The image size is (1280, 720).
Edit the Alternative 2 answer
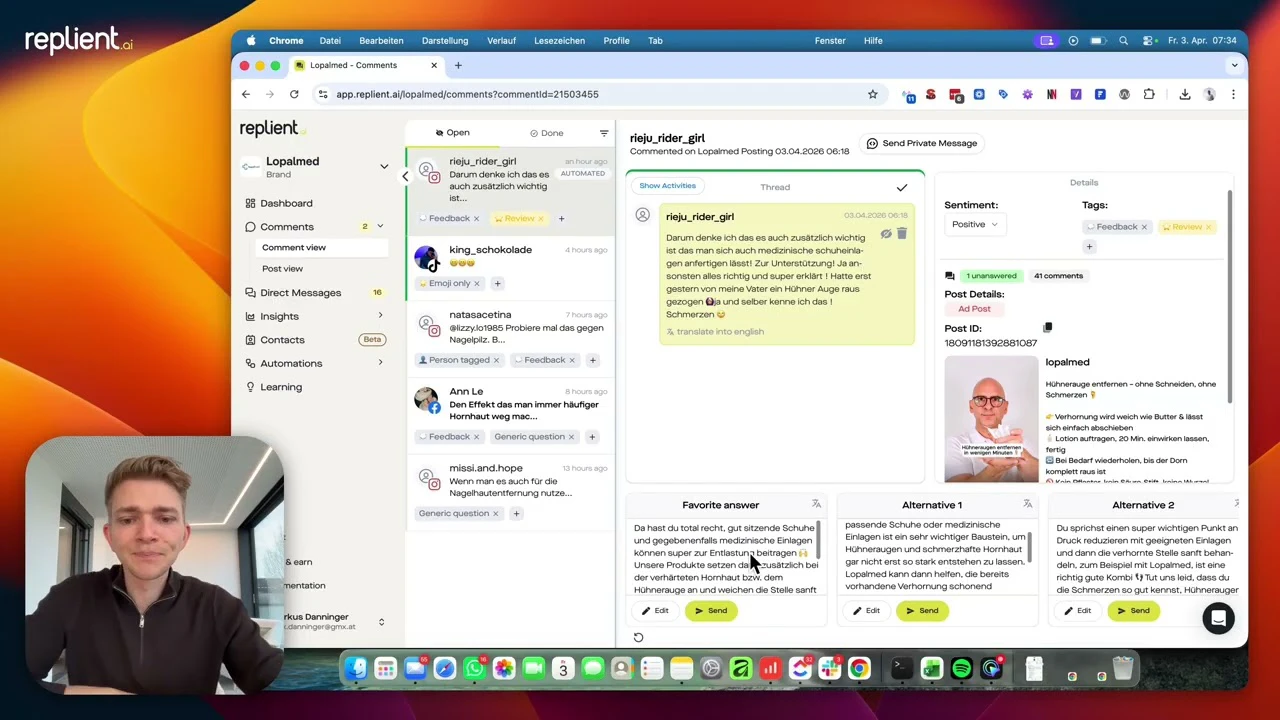coord(1076,610)
